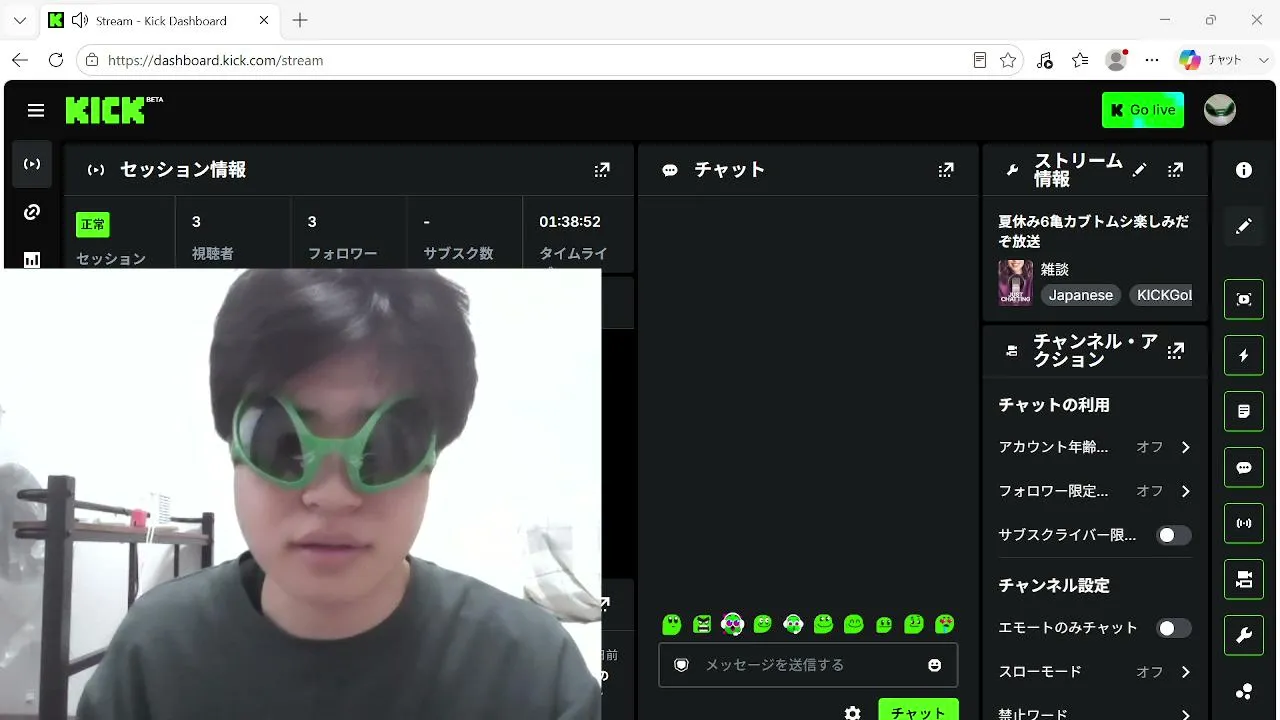Click the message input field
Viewport: 1280px width, 720px height.
click(x=808, y=665)
